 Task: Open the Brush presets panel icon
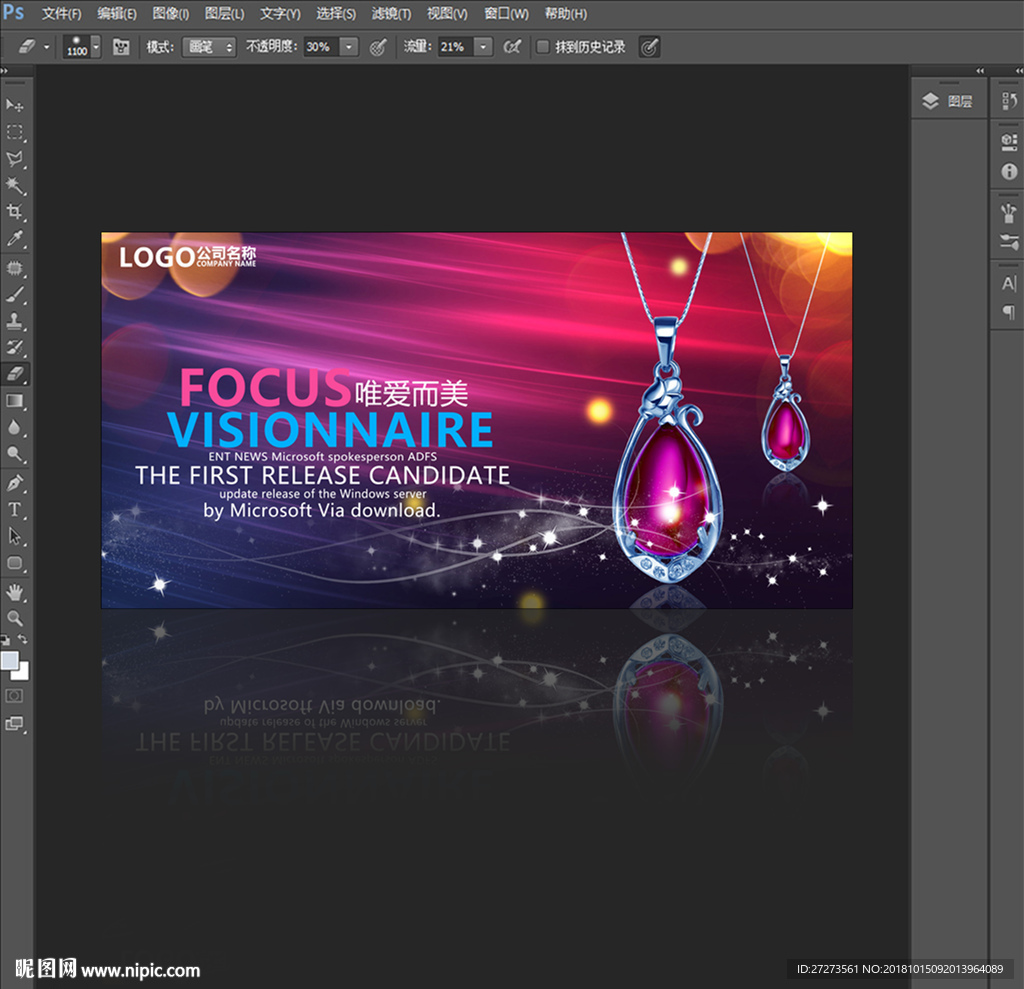[1009, 212]
